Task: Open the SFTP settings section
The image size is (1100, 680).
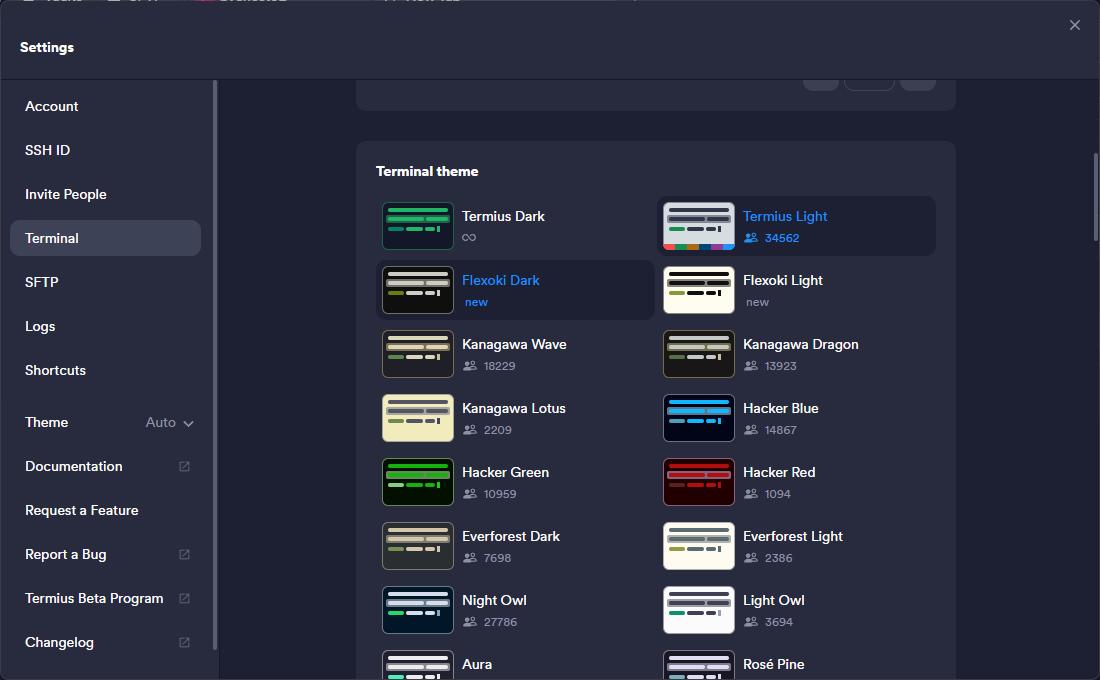Action: 105,282
